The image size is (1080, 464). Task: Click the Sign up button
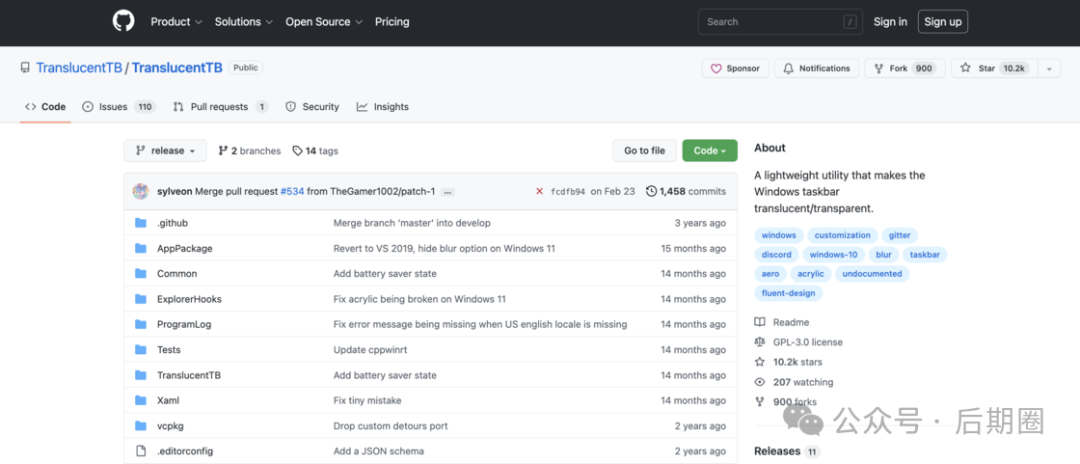point(942,21)
